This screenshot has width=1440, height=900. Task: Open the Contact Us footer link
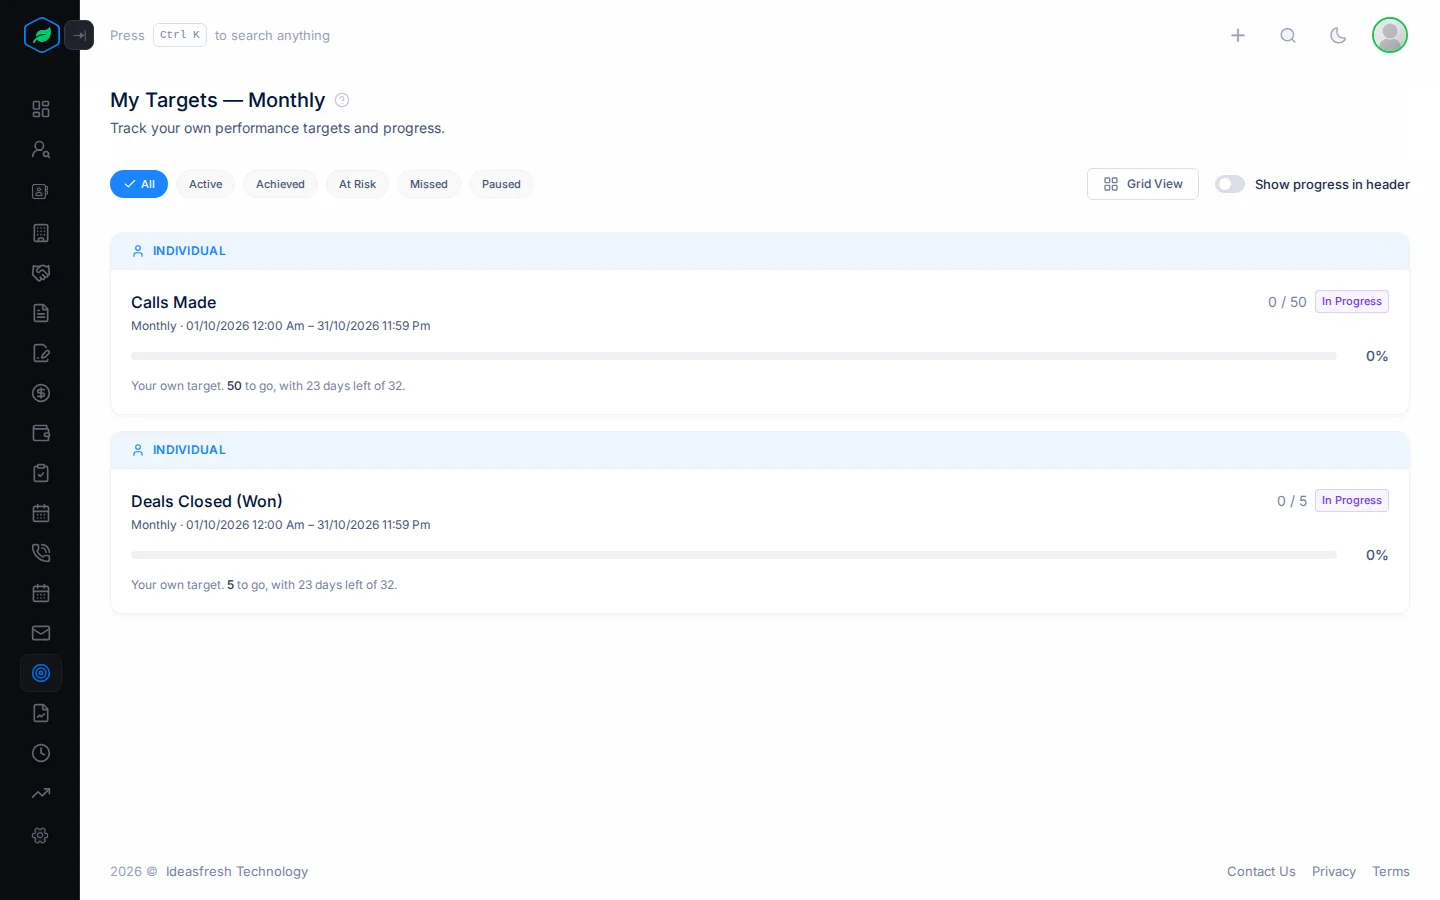1261,871
